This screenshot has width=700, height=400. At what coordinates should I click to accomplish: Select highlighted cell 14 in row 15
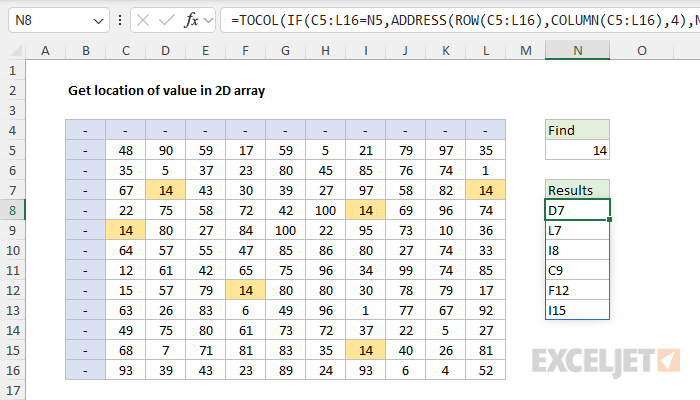[x=366, y=350]
